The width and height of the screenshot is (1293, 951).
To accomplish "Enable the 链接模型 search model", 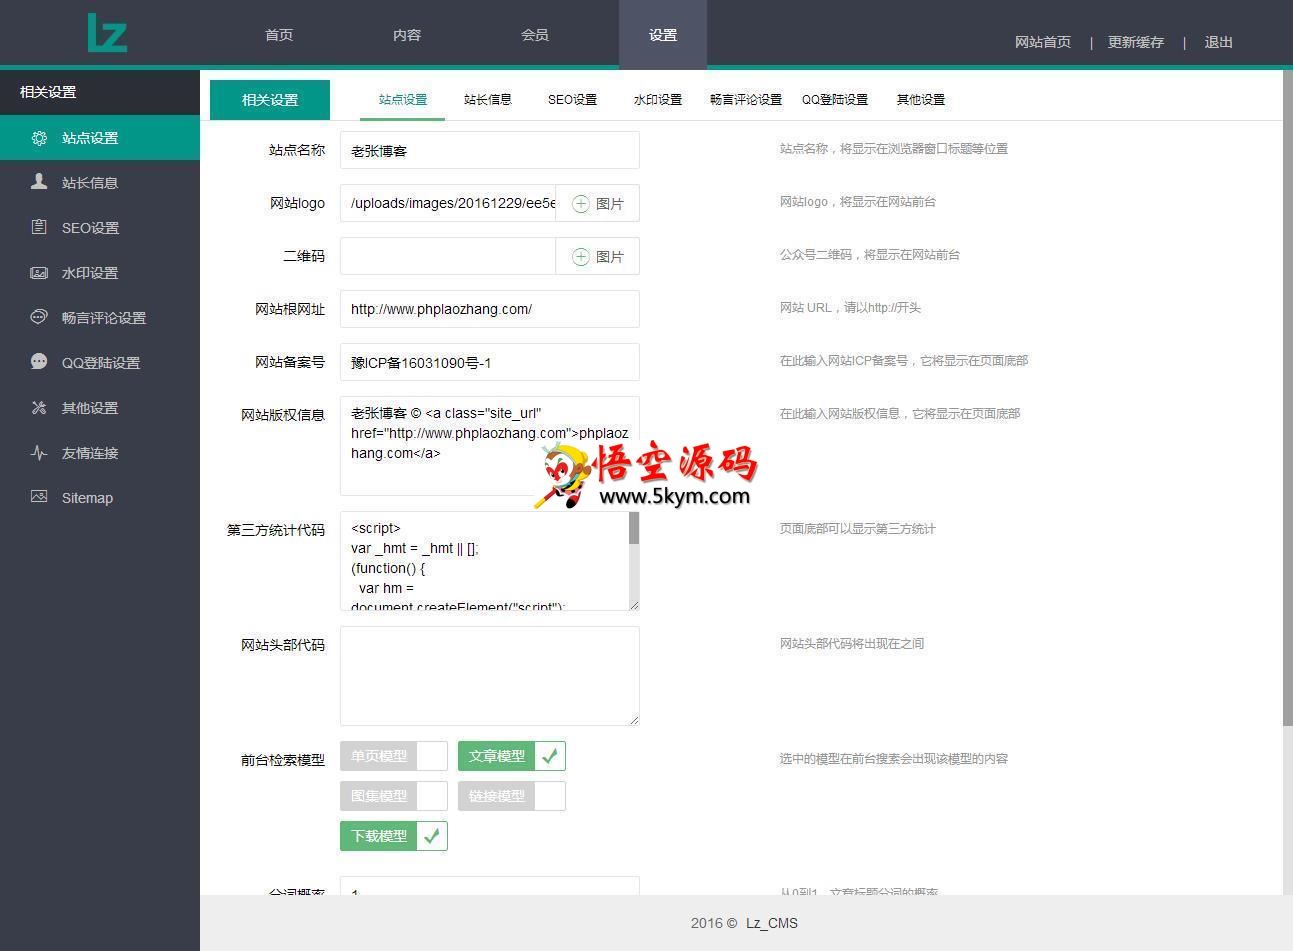I will point(512,796).
